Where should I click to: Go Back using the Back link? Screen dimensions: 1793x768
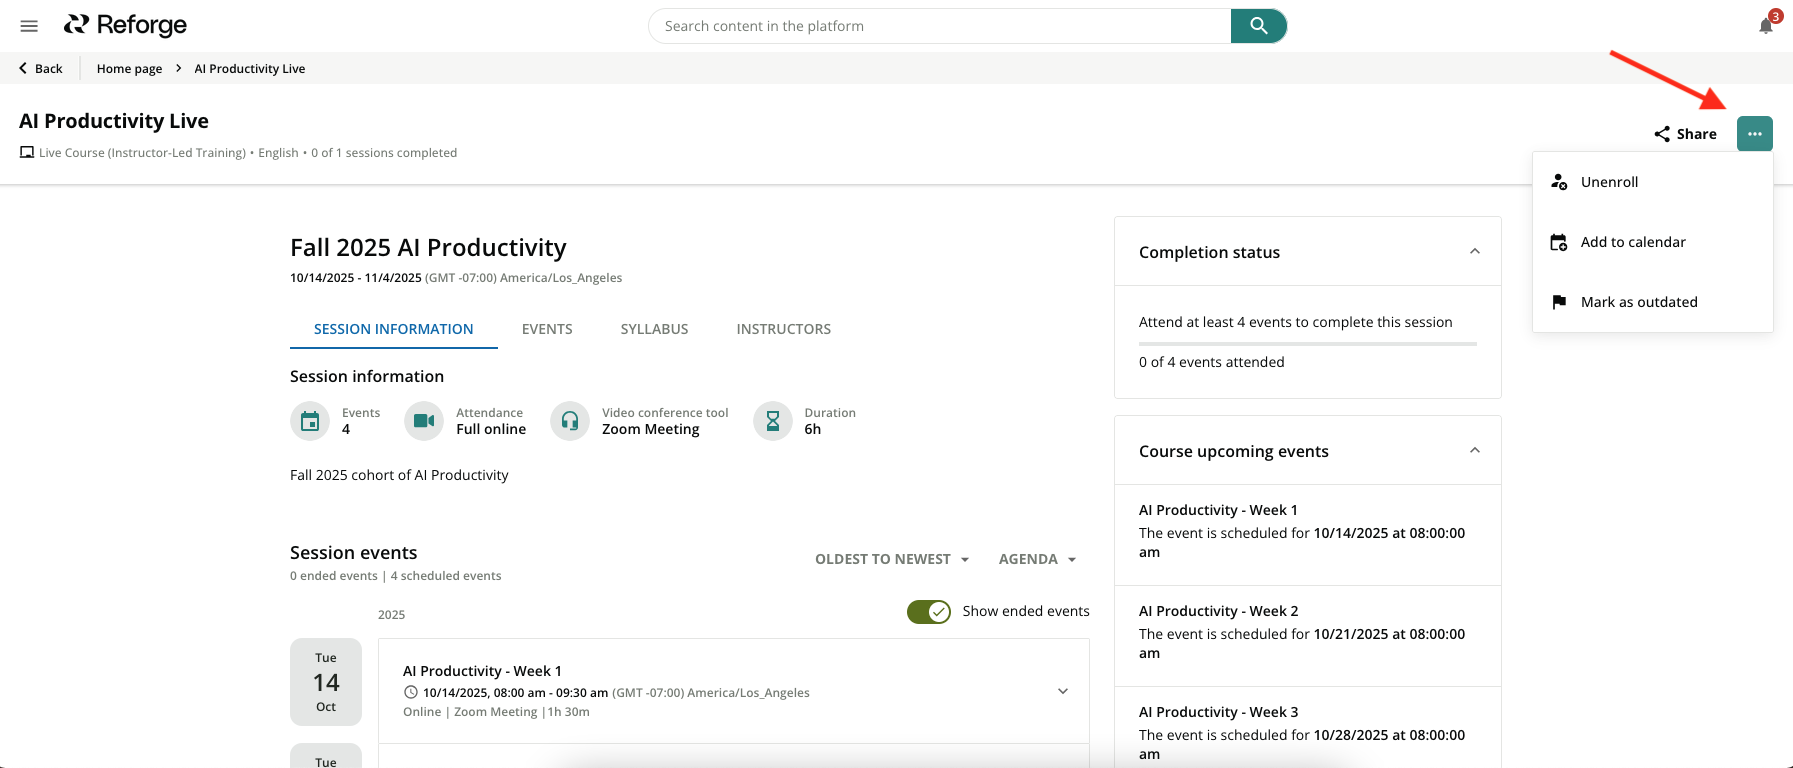click(x=41, y=68)
